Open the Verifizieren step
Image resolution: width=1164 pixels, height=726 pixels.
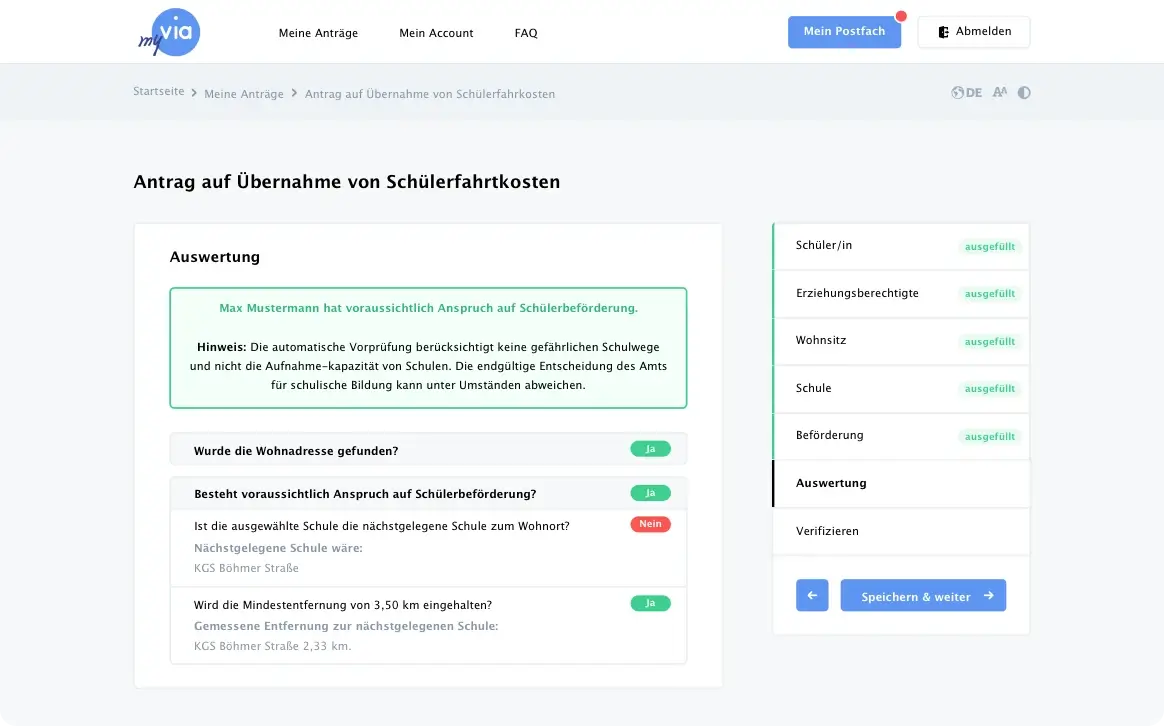[827, 531]
